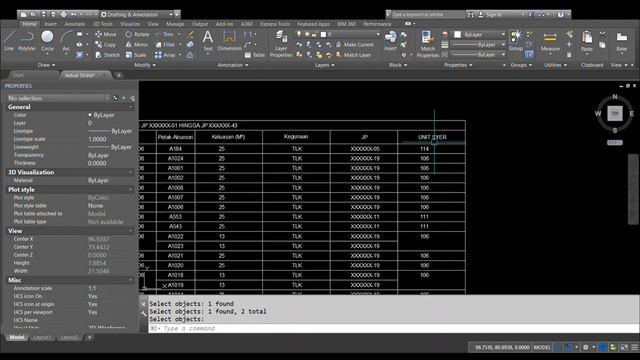
Task: Switch to the Layout1 tab
Action: (x=42, y=337)
